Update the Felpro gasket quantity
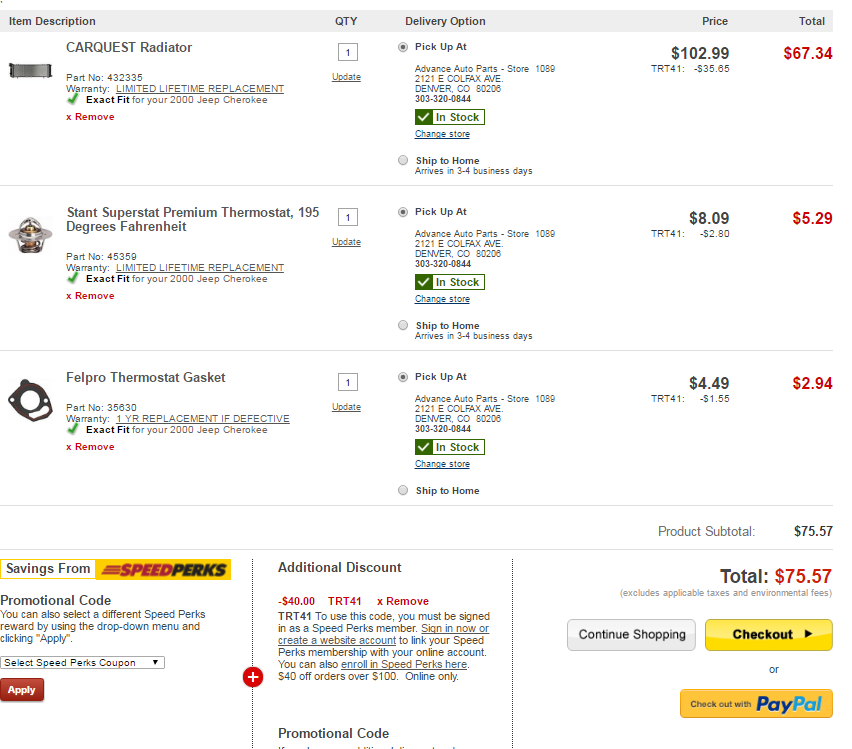This screenshot has width=852, height=749. click(x=346, y=407)
